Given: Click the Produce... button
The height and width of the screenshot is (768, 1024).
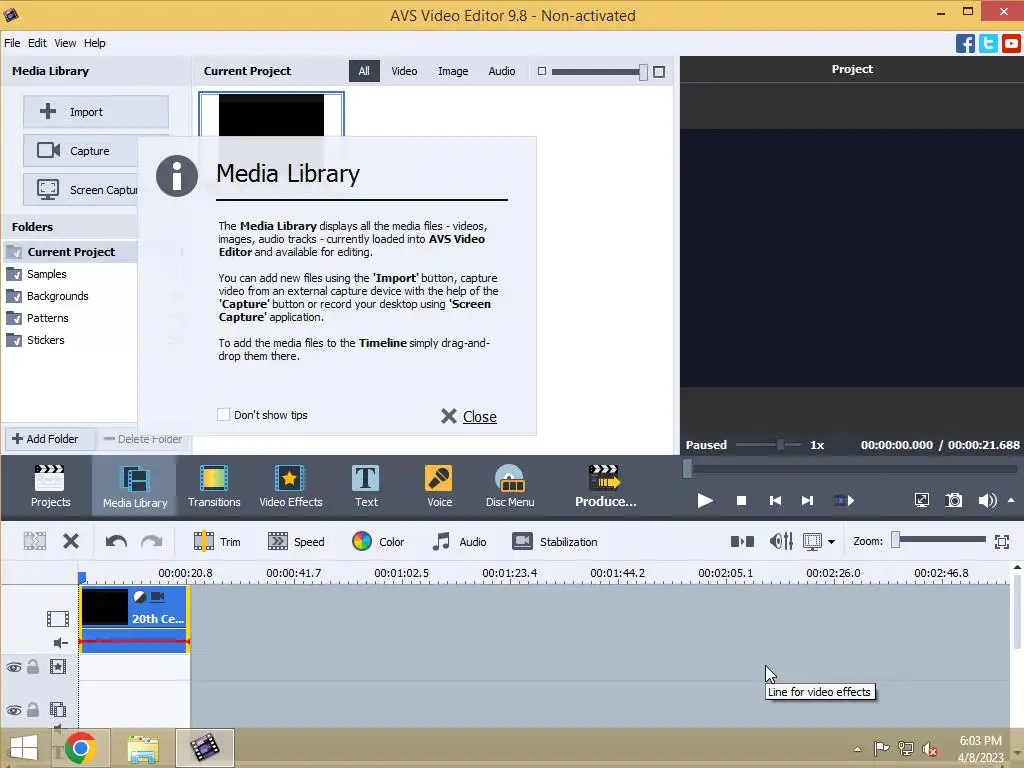Looking at the screenshot, I should point(605,486).
